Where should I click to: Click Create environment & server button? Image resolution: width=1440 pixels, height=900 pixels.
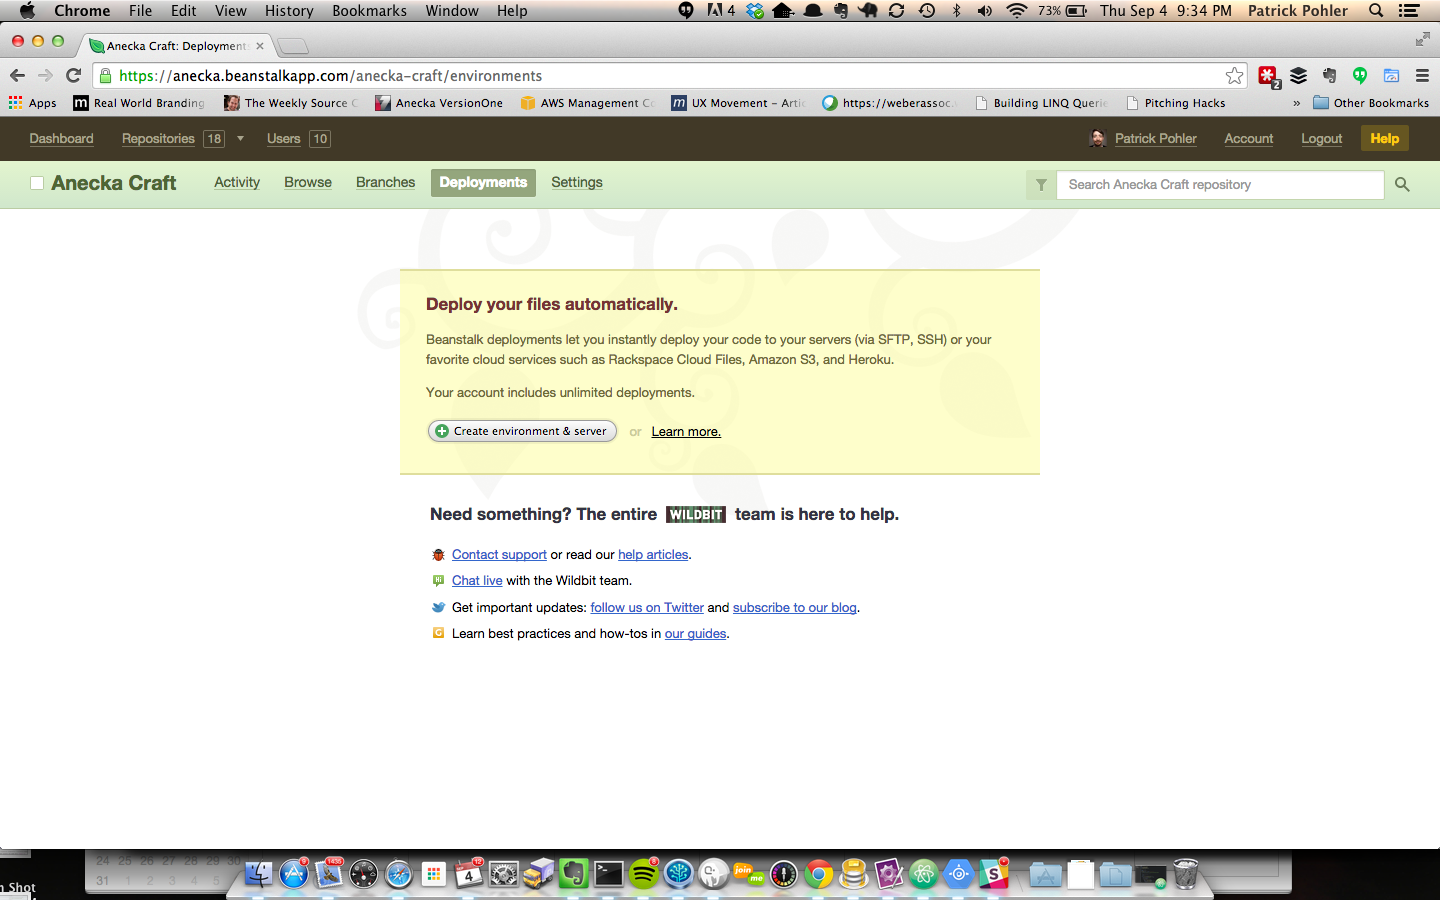tap(522, 431)
